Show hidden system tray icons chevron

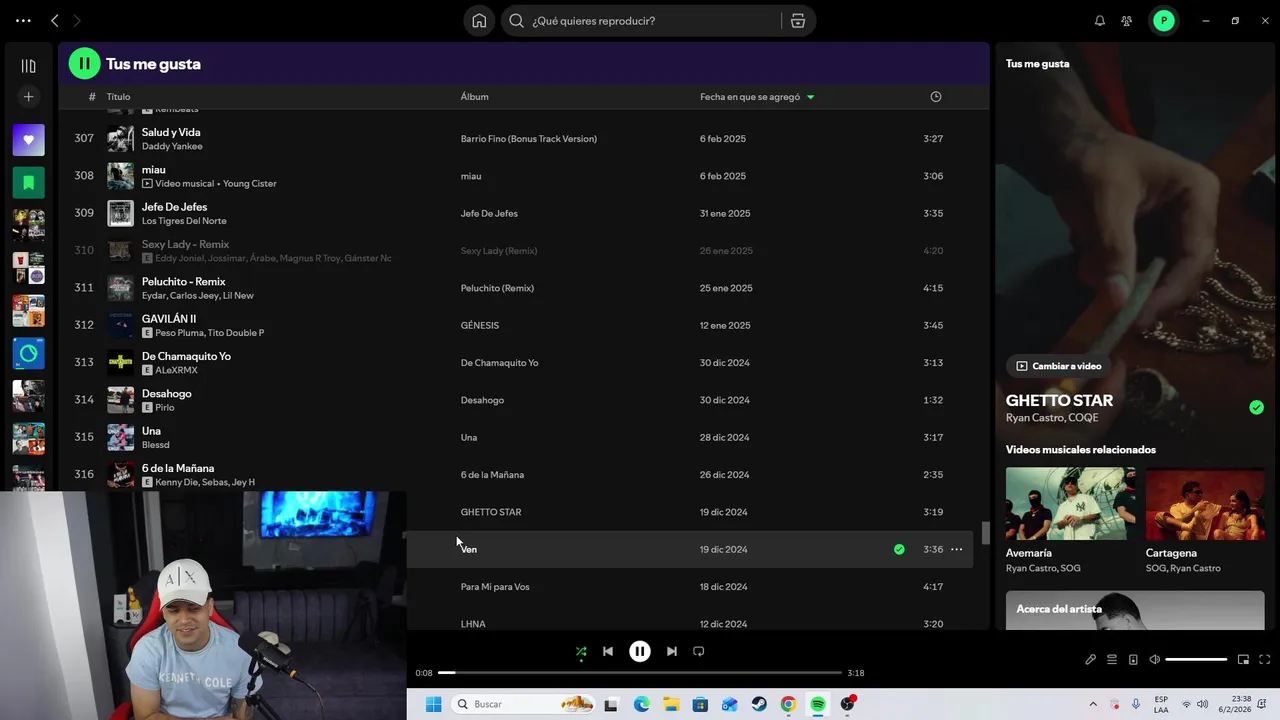[x=1093, y=704]
